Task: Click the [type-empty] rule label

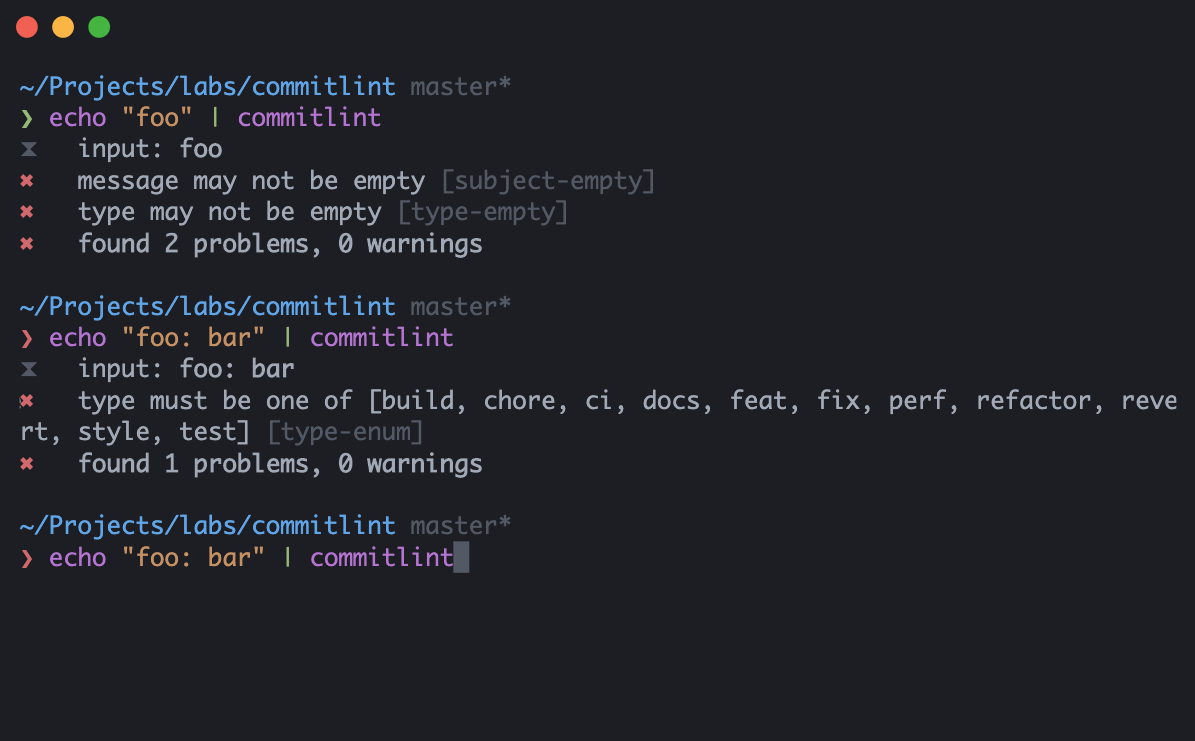Action: pos(483,212)
